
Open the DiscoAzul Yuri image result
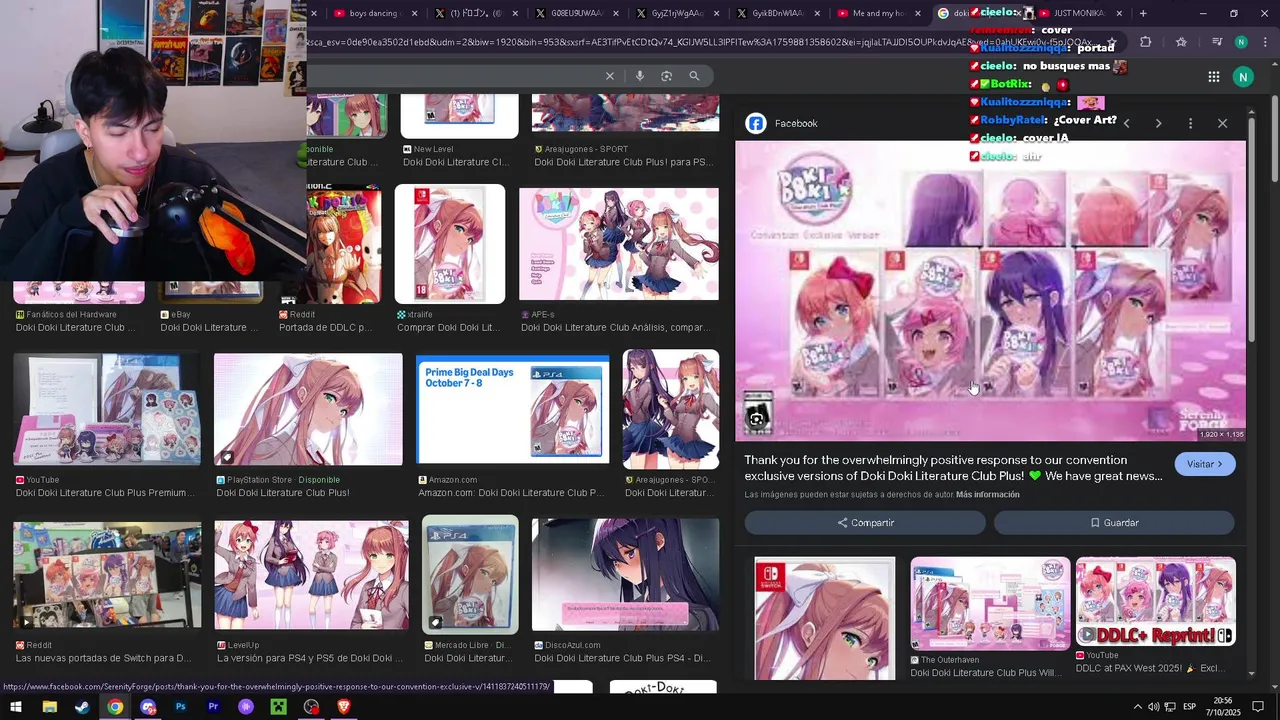[x=625, y=574]
